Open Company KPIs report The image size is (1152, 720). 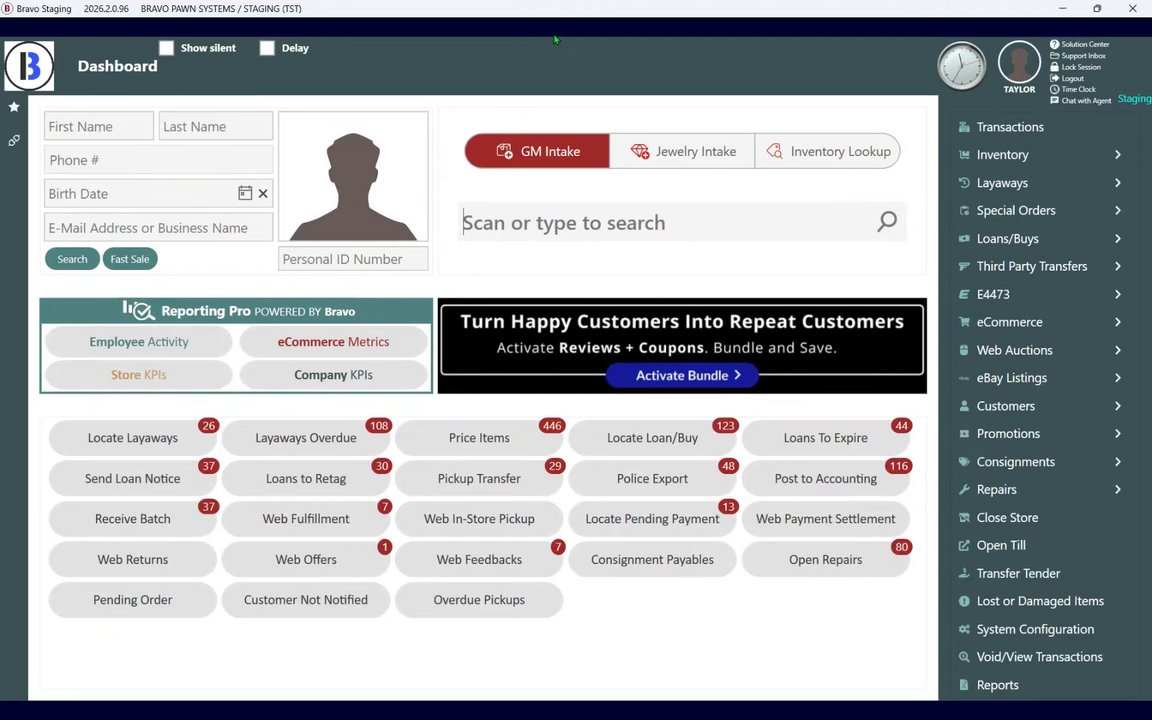coord(334,375)
